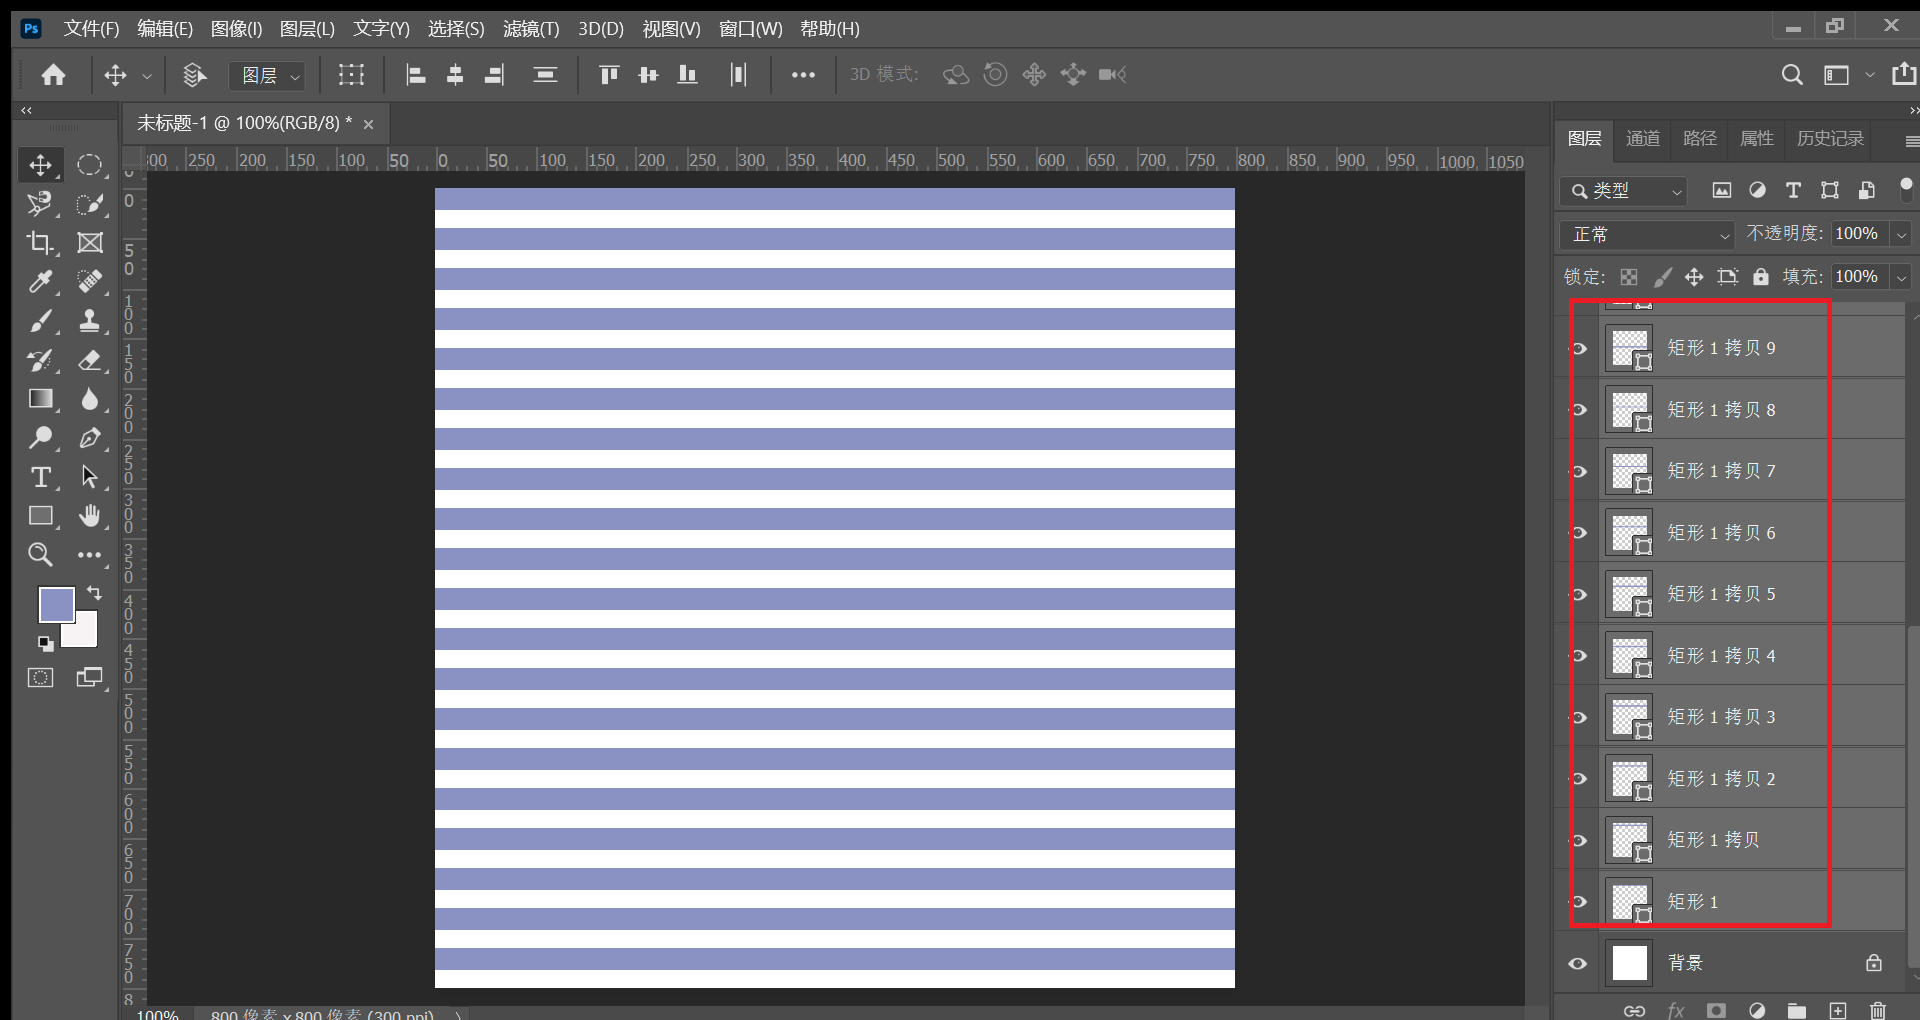Switch to the 路径 tab

(1699, 139)
